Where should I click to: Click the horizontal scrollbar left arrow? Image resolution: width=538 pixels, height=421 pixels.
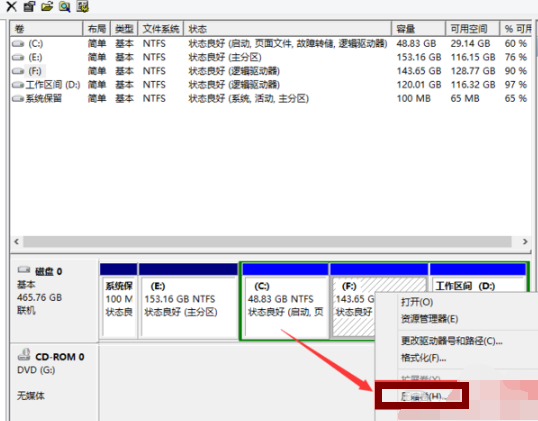click(16, 242)
